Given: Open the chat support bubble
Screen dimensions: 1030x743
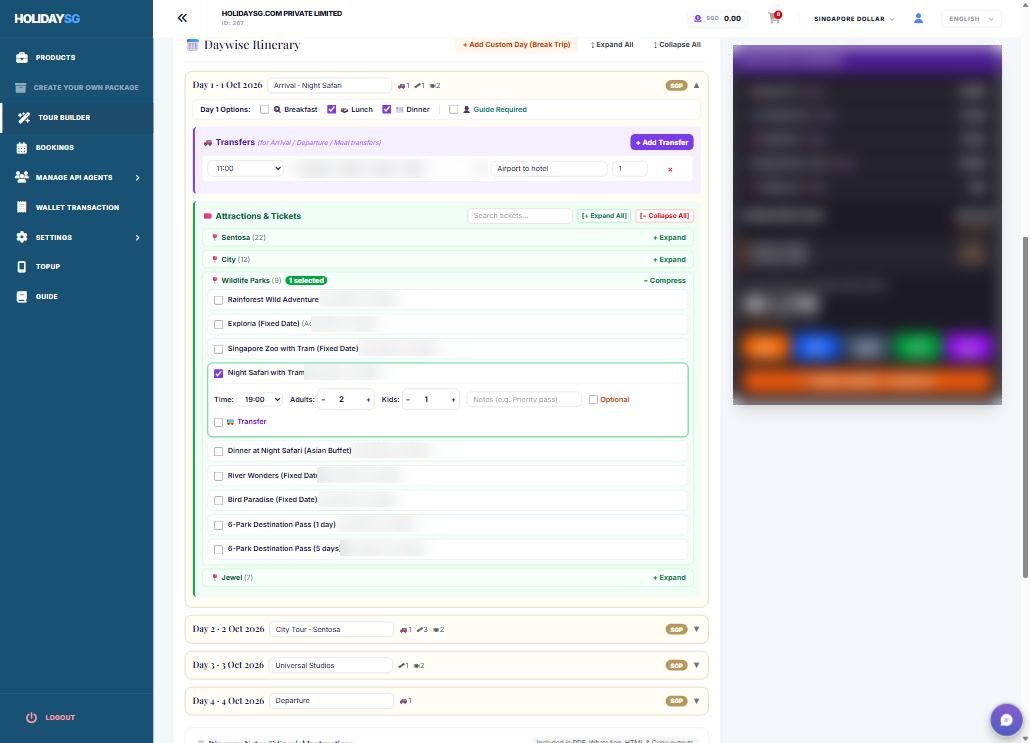Looking at the screenshot, I should pos(1006,719).
